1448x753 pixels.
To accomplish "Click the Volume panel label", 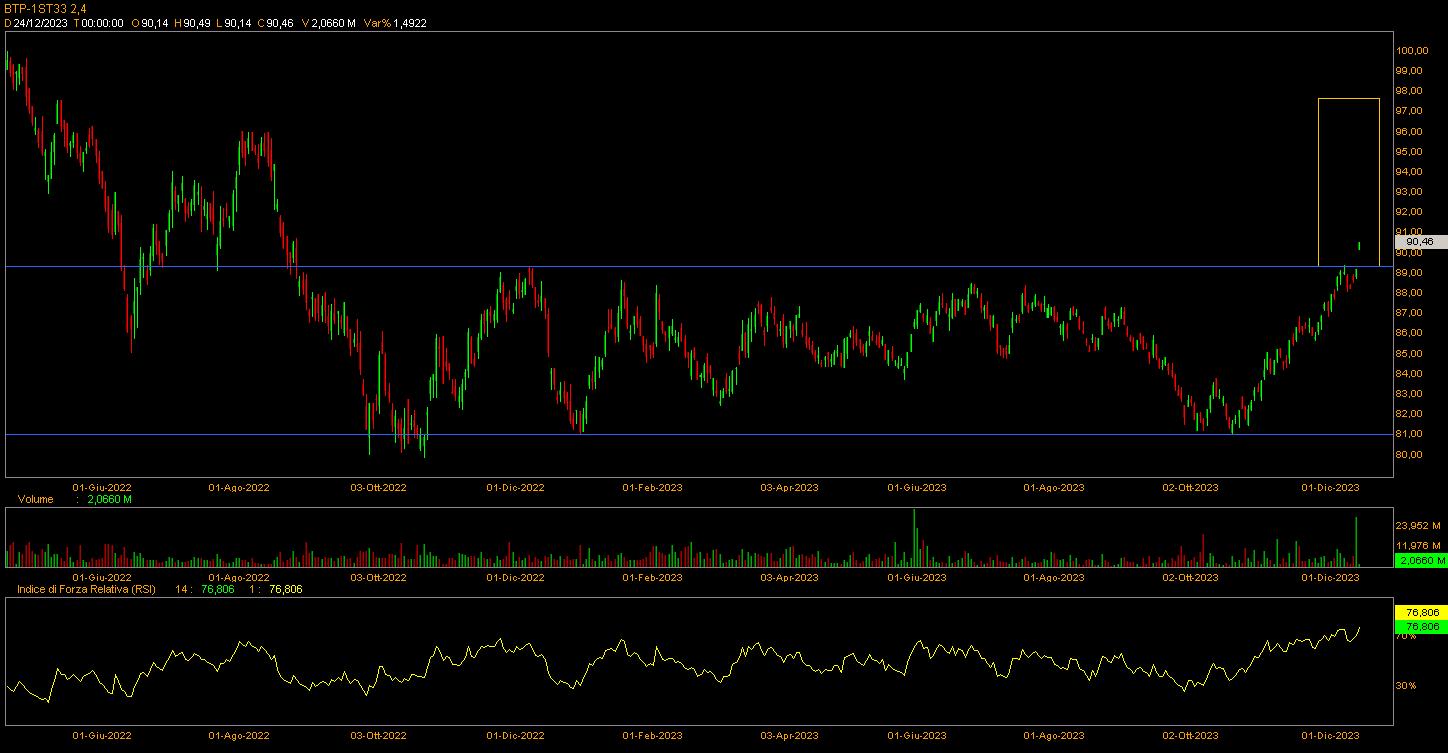I will tap(35, 499).
